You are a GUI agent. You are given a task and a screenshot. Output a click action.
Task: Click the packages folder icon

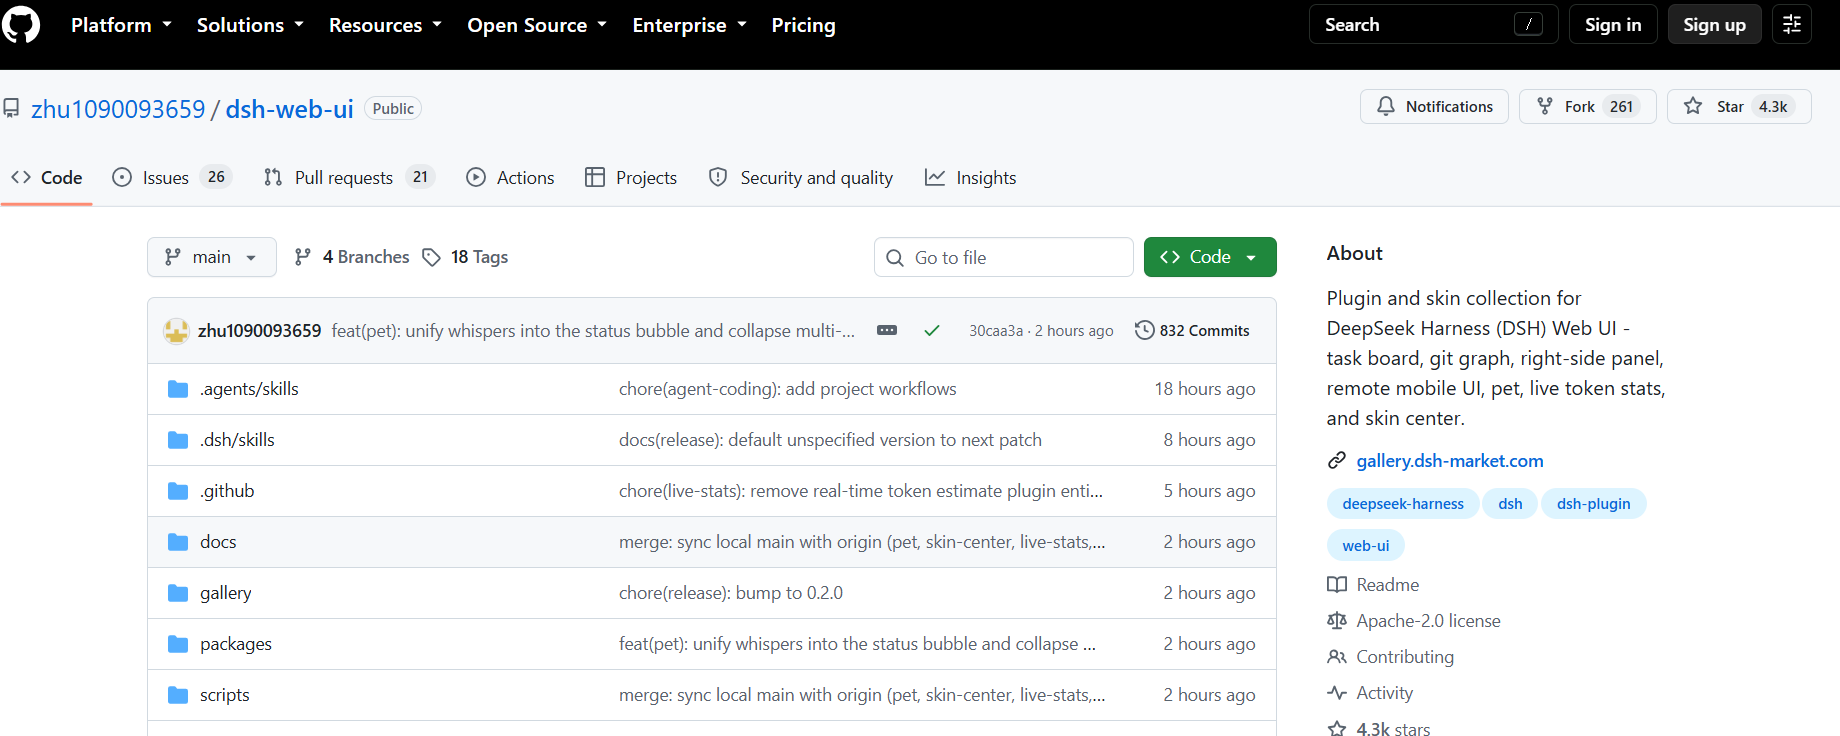[178, 644]
